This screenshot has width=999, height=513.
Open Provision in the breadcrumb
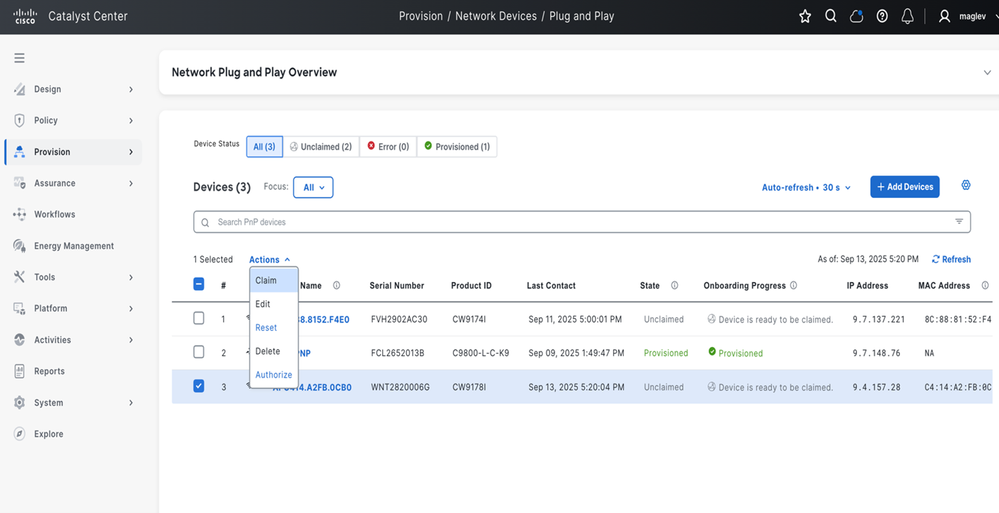pos(420,17)
